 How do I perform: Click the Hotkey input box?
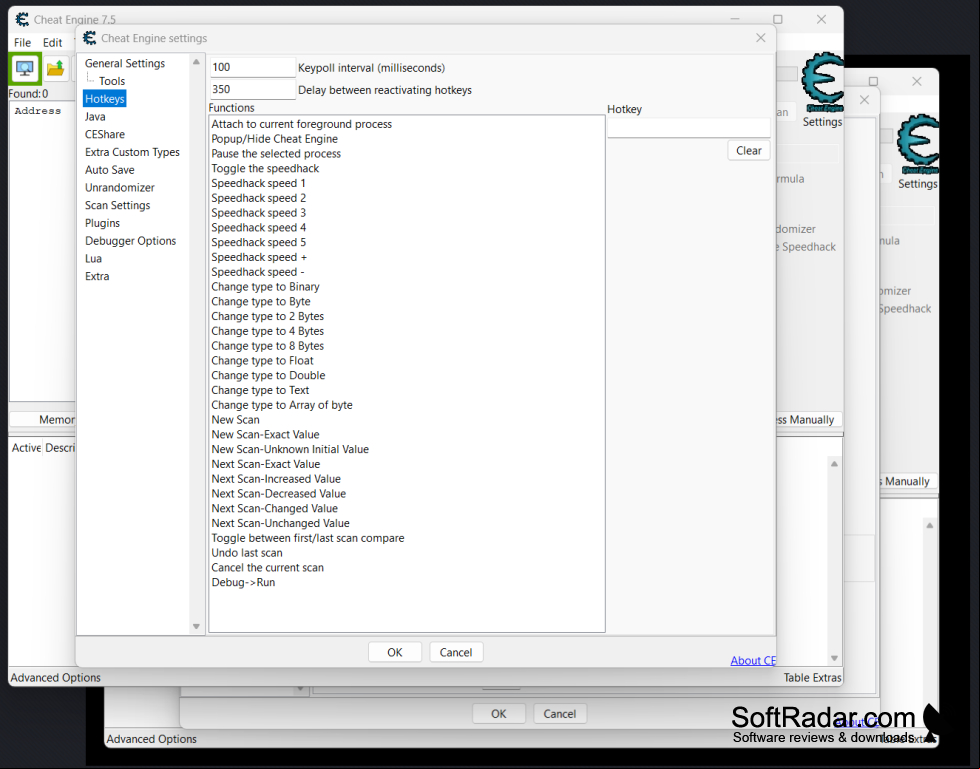coord(689,128)
